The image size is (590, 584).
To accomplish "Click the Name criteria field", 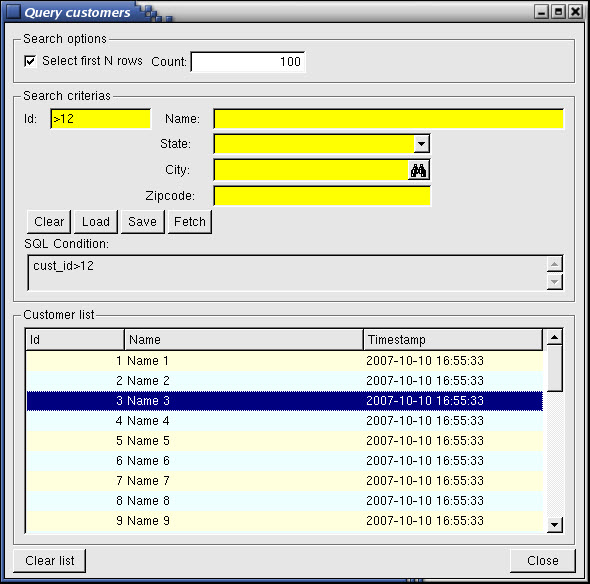I will point(388,119).
